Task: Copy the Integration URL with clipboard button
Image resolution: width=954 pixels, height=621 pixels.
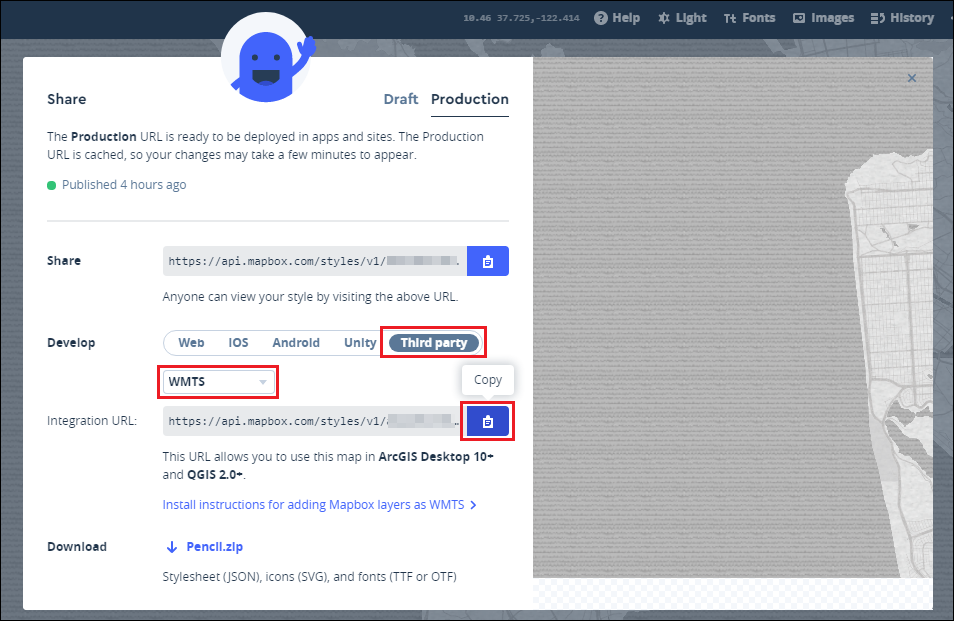Action: click(488, 421)
